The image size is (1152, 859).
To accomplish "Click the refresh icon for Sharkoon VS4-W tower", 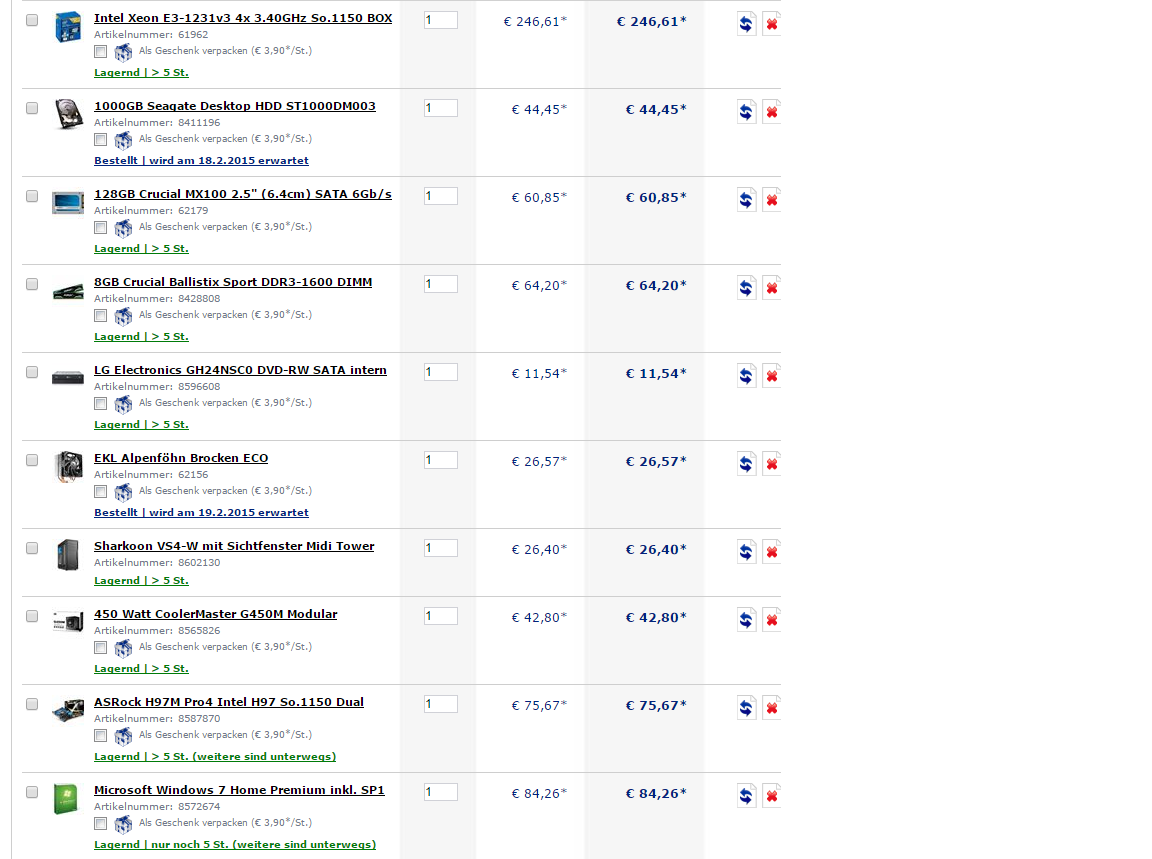I will 746,552.
